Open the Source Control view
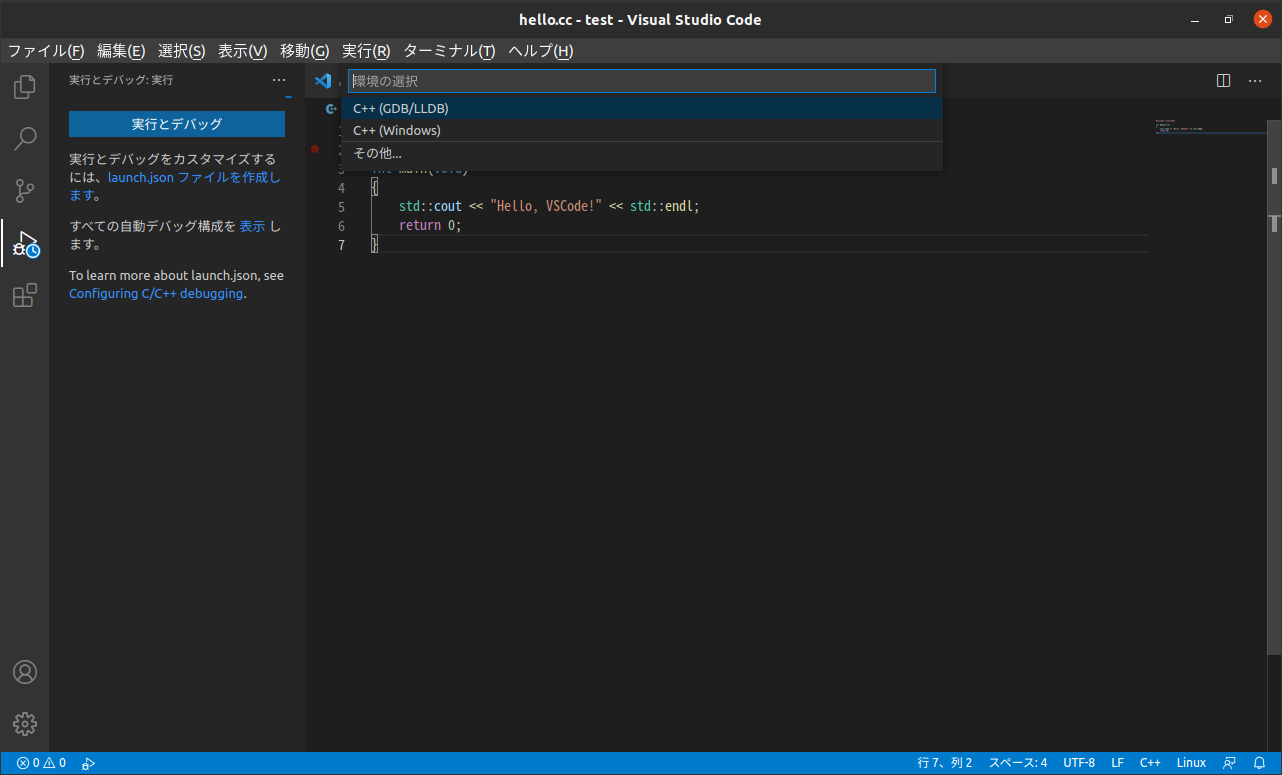Screen dimensions: 1282x775 point(25,190)
